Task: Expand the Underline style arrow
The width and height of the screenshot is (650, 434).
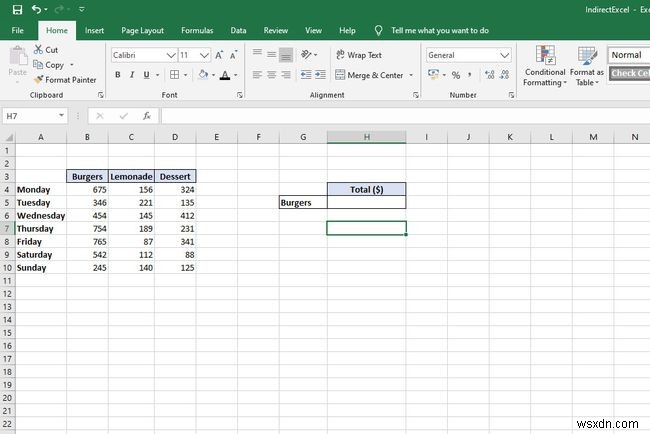Action: tap(158, 75)
